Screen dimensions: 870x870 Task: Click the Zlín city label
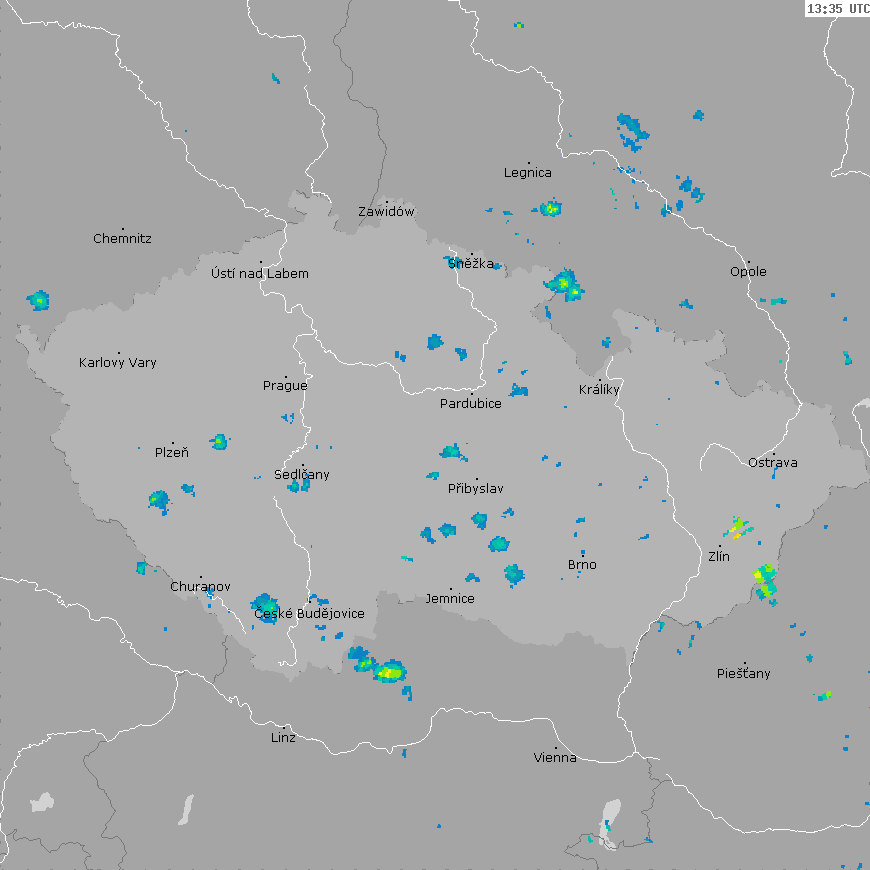[719, 557]
